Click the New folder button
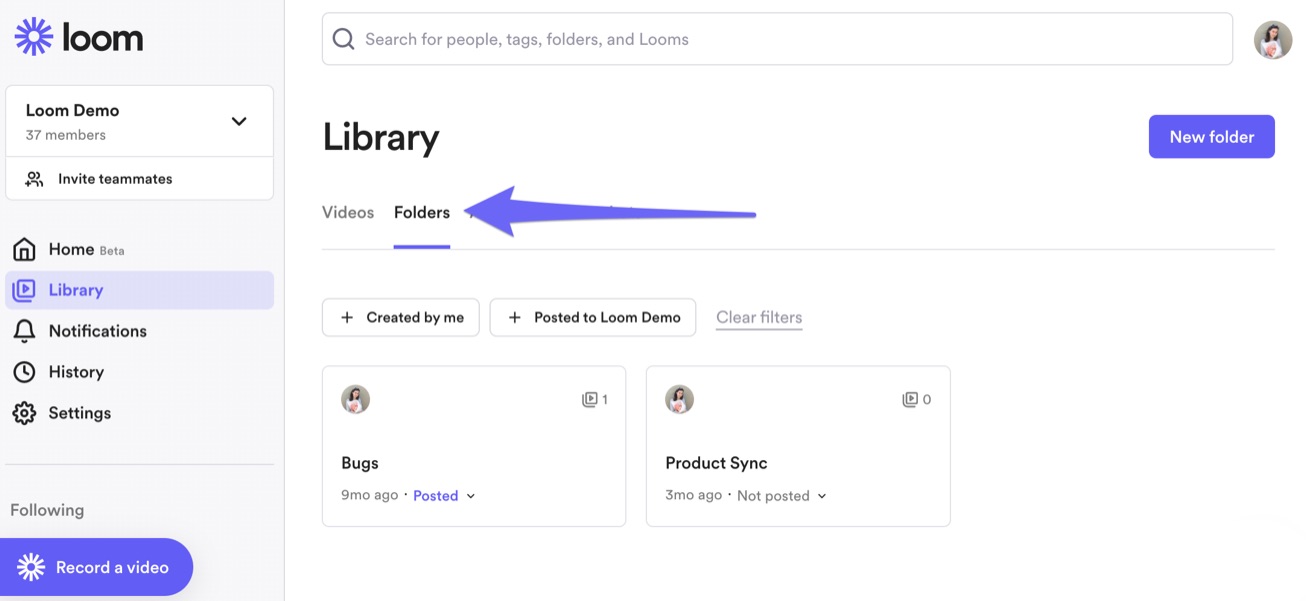This screenshot has width=1306, height=601. pos(1212,137)
